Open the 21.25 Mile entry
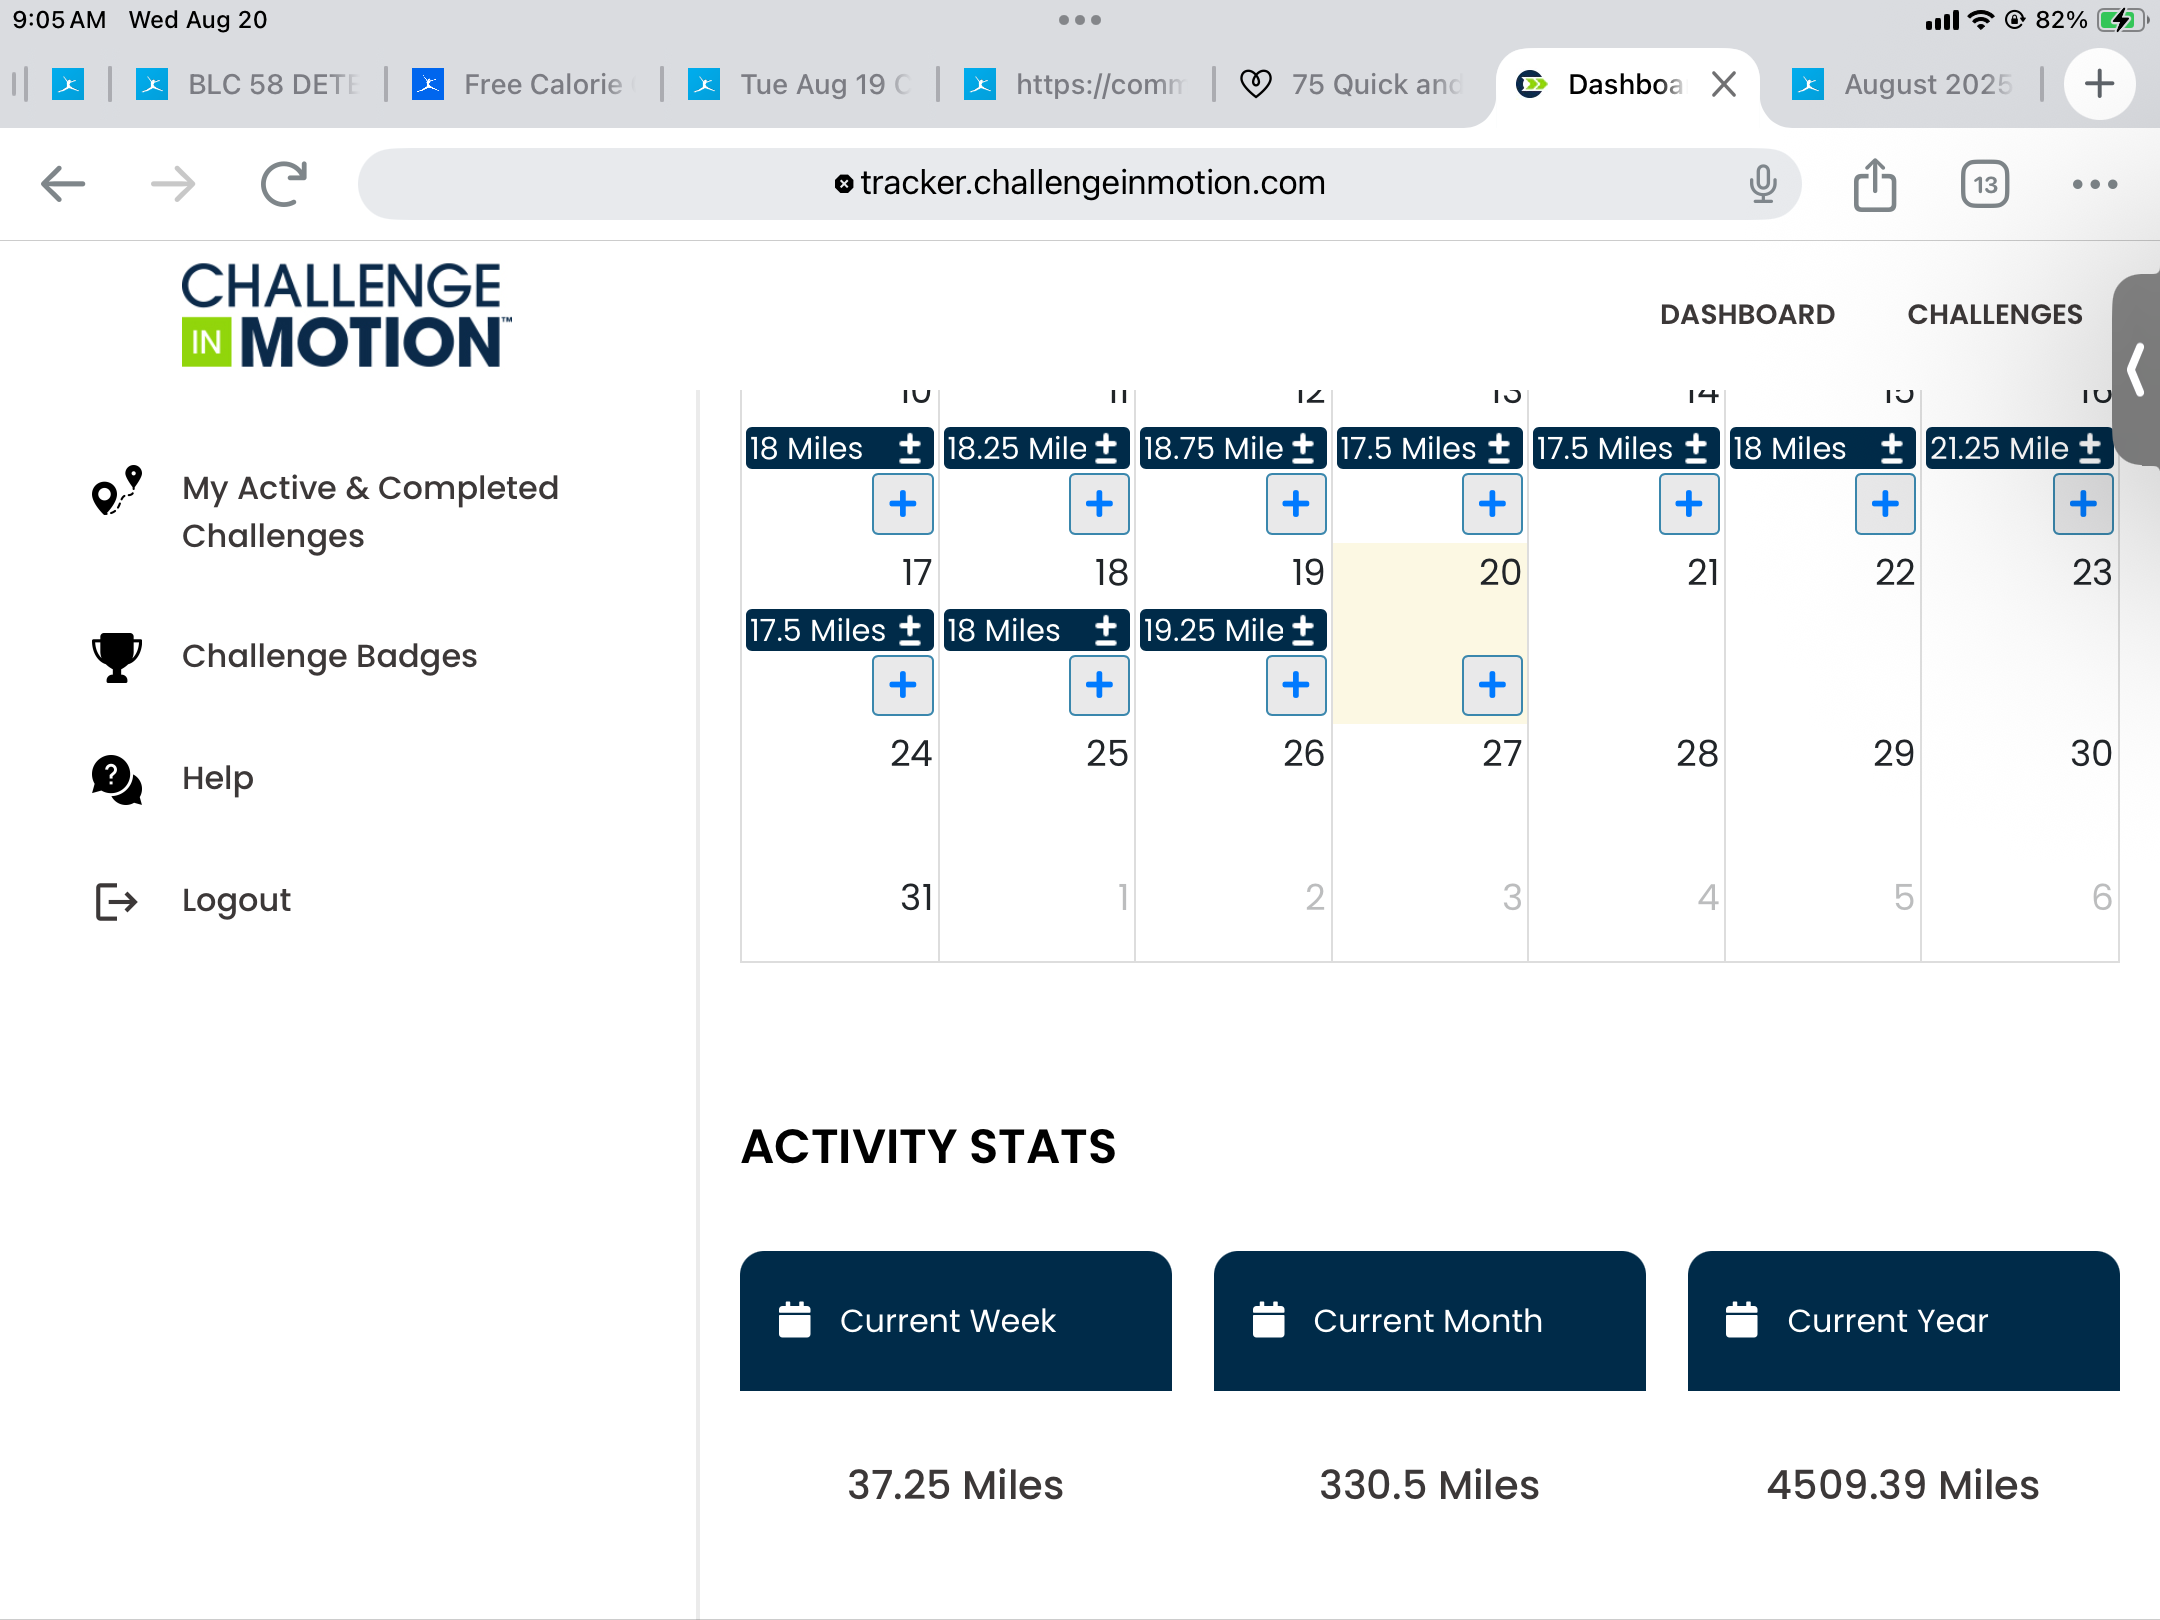The height and width of the screenshot is (1620, 2160). coord(2019,448)
